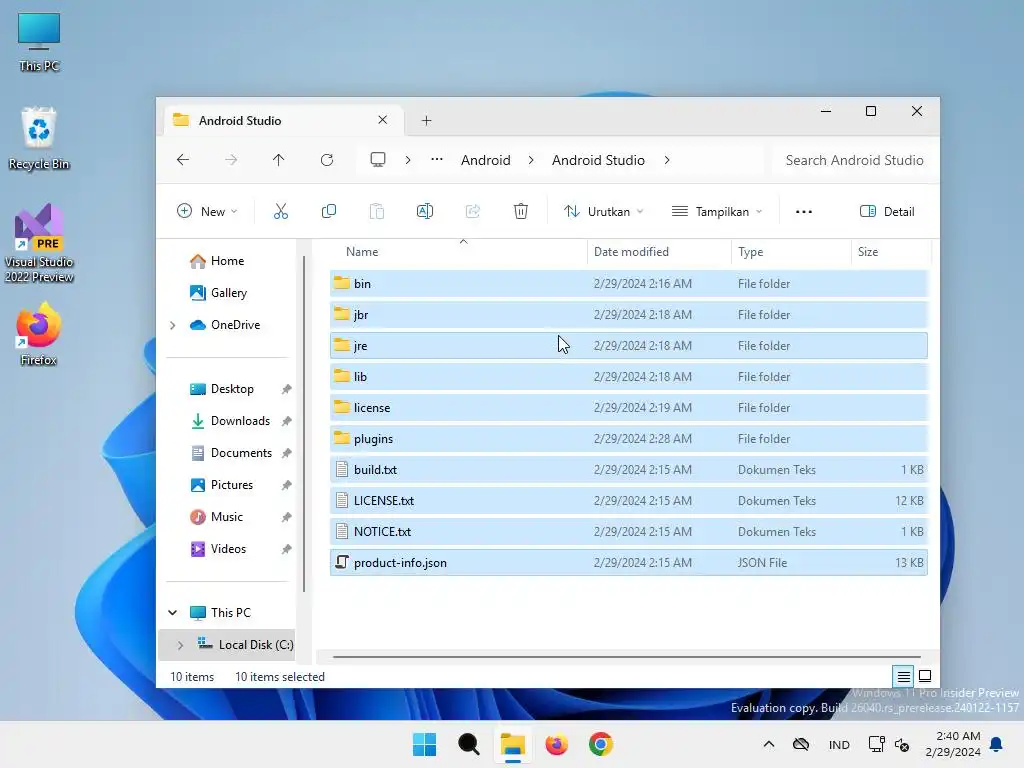Click the Cut scissors icon
The height and width of the screenshot is (768, 1024).
(x=281, y=212)
